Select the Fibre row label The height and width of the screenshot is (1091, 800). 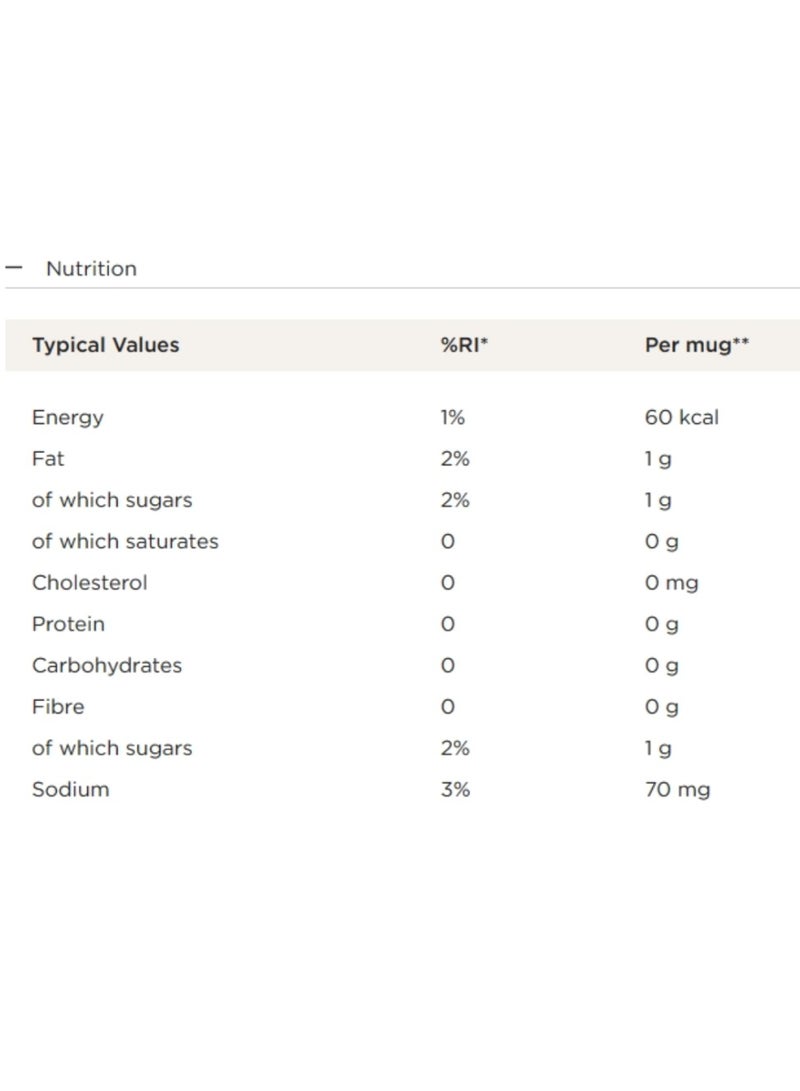click(x=58, y=706)
